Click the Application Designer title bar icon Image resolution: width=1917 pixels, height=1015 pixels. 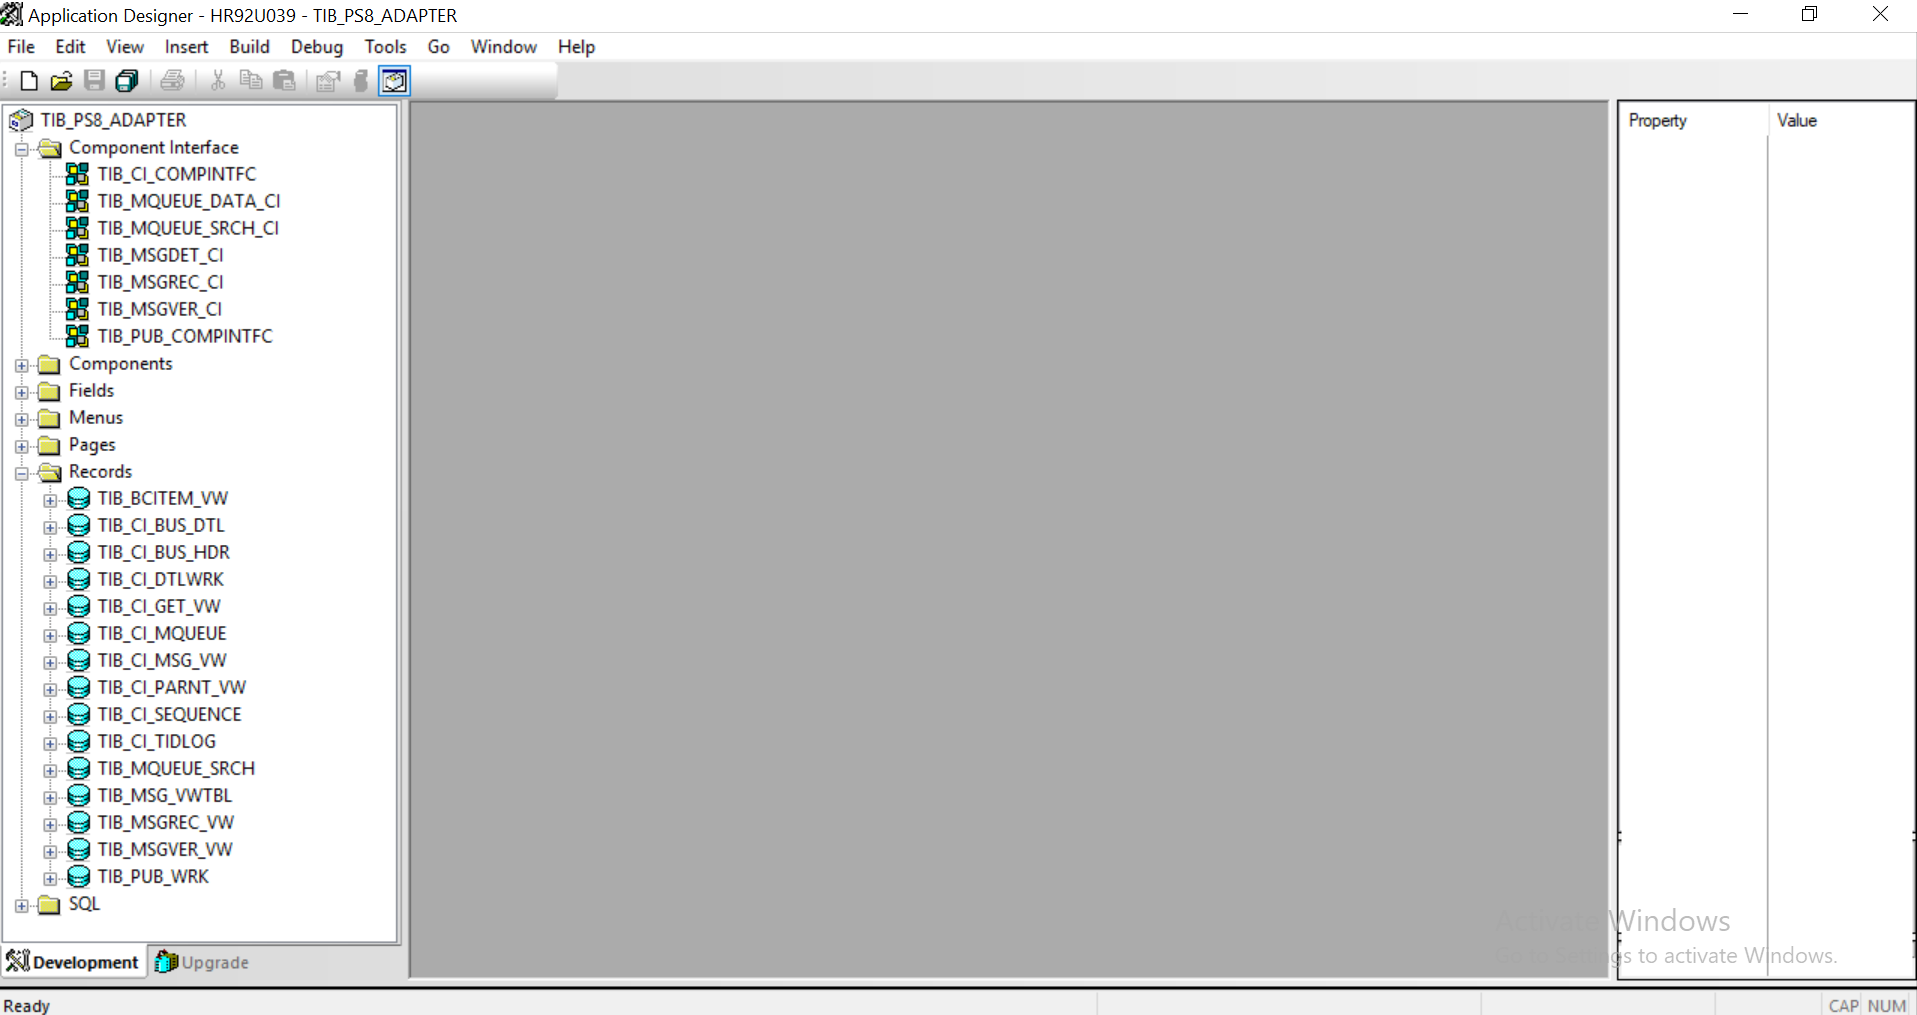(x=12, y=14)
